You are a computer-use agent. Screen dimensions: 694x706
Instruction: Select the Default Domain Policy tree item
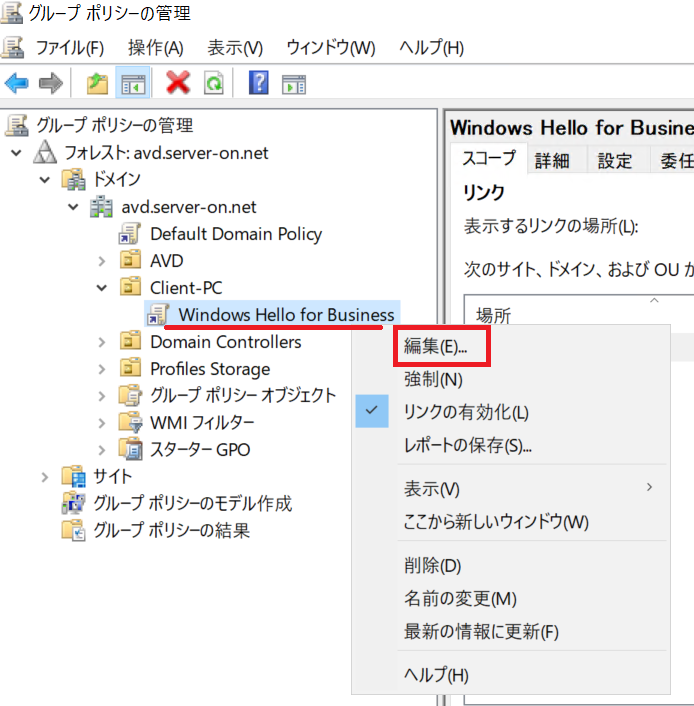236,234
